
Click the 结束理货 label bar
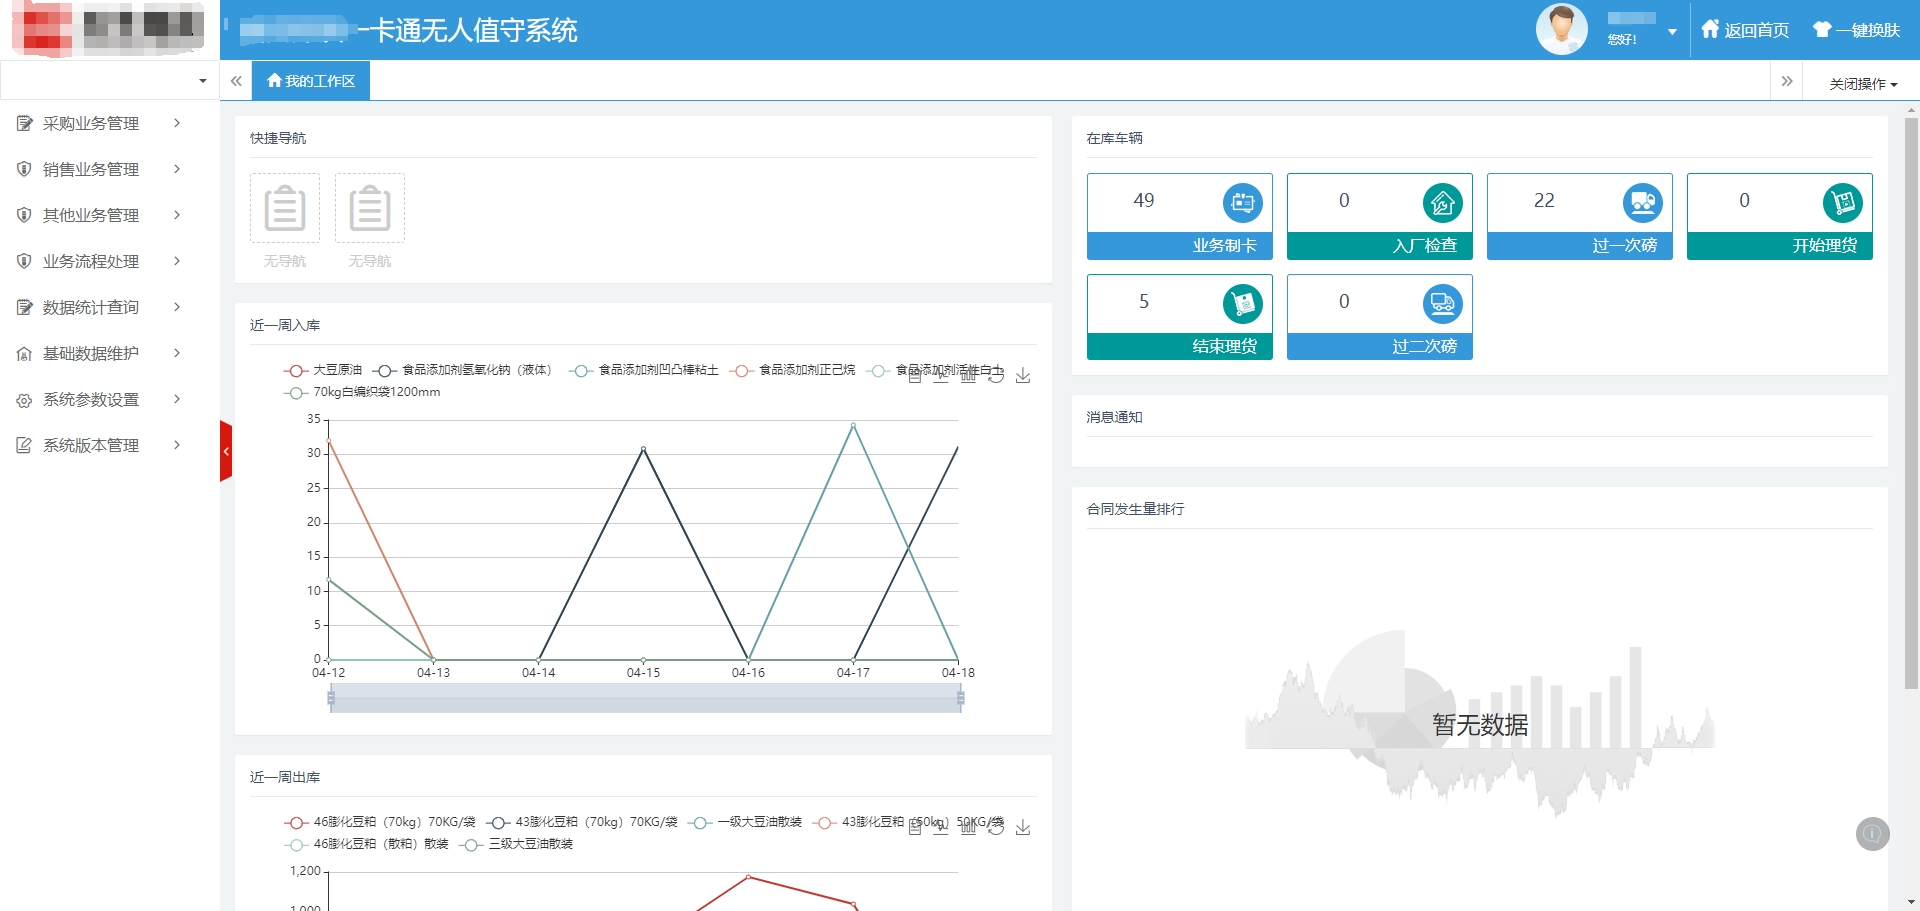pos(1180,347)
